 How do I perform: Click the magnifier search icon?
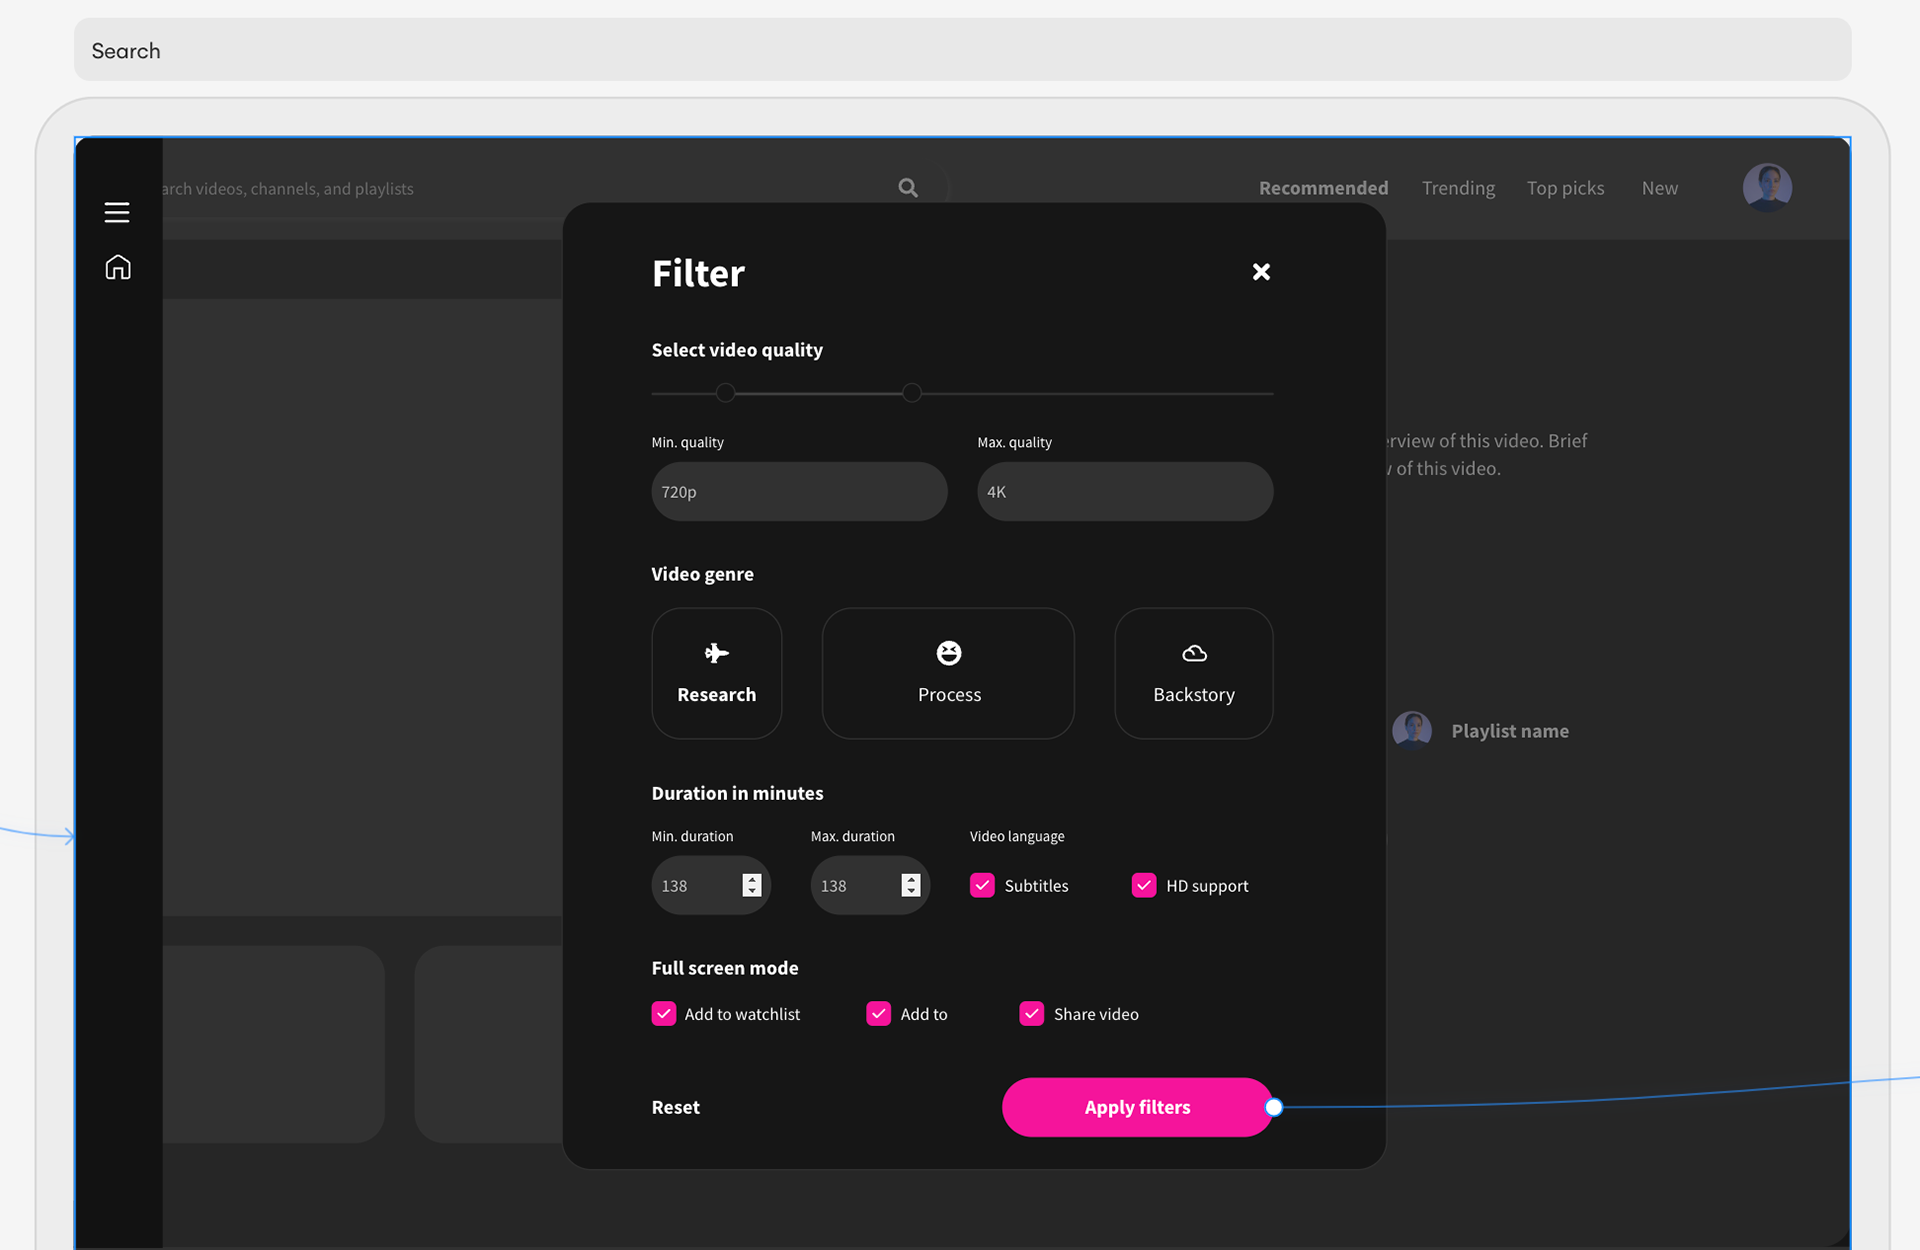pyautogui.click(x=908, y=188)
